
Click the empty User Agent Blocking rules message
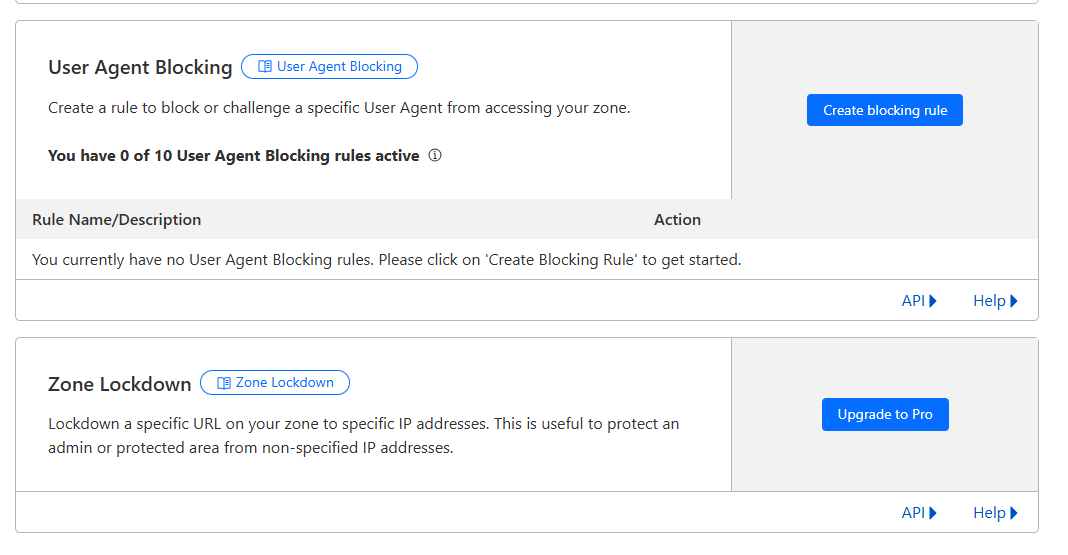point(386,260)
